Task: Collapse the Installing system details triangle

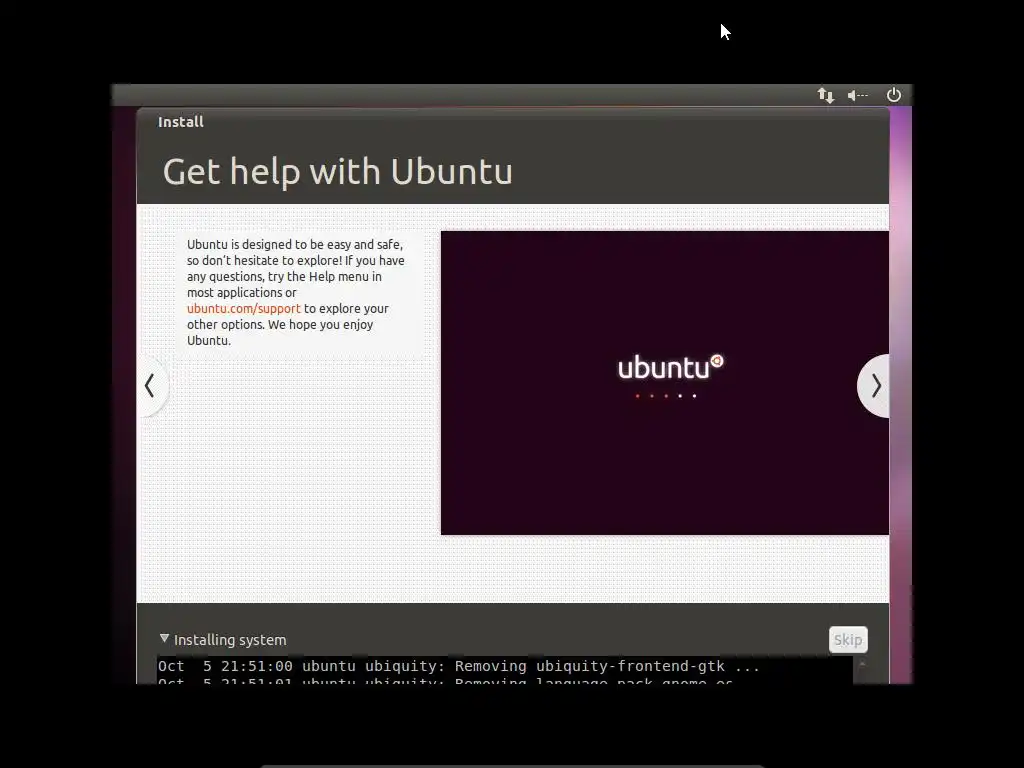Action: (x=164, y=639)
